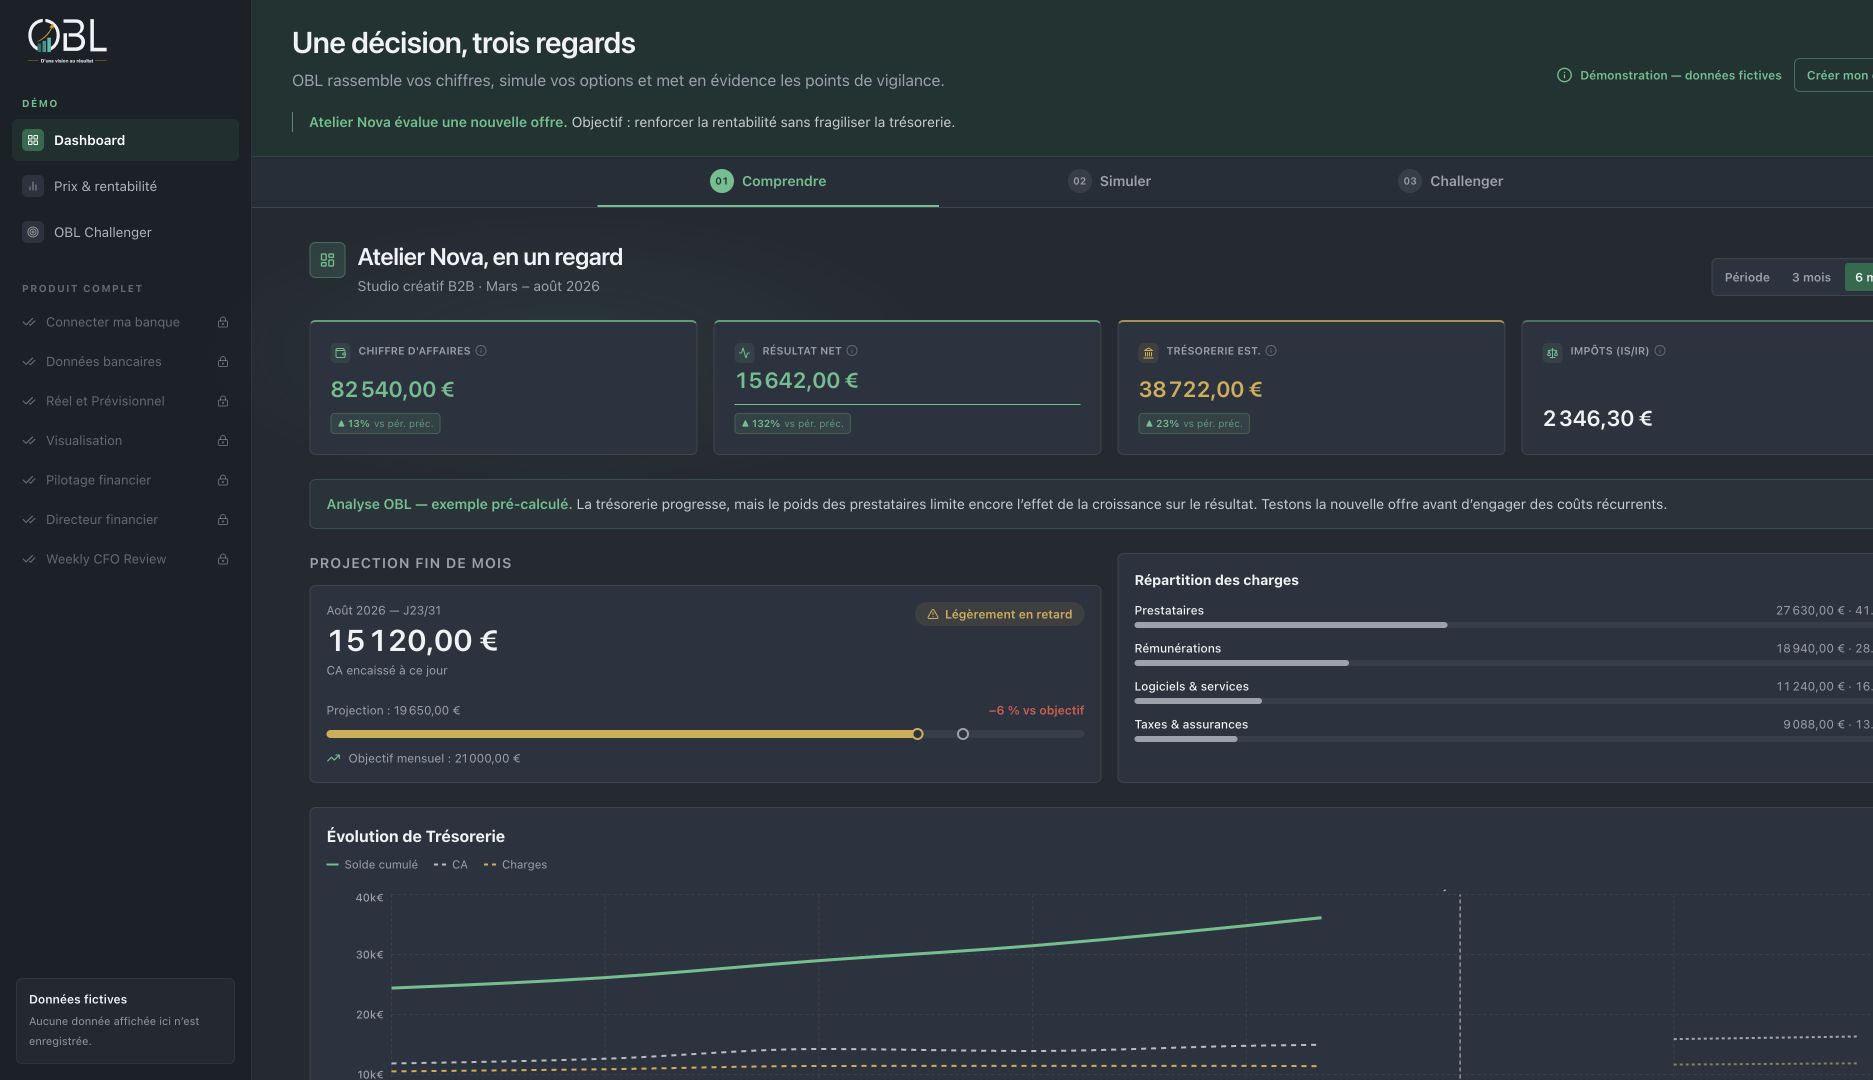The width and height of the screenshot is (1873, 1080).
Task: Click the 13% vs pér. préc. badge
Action: (x=385, y=424)
